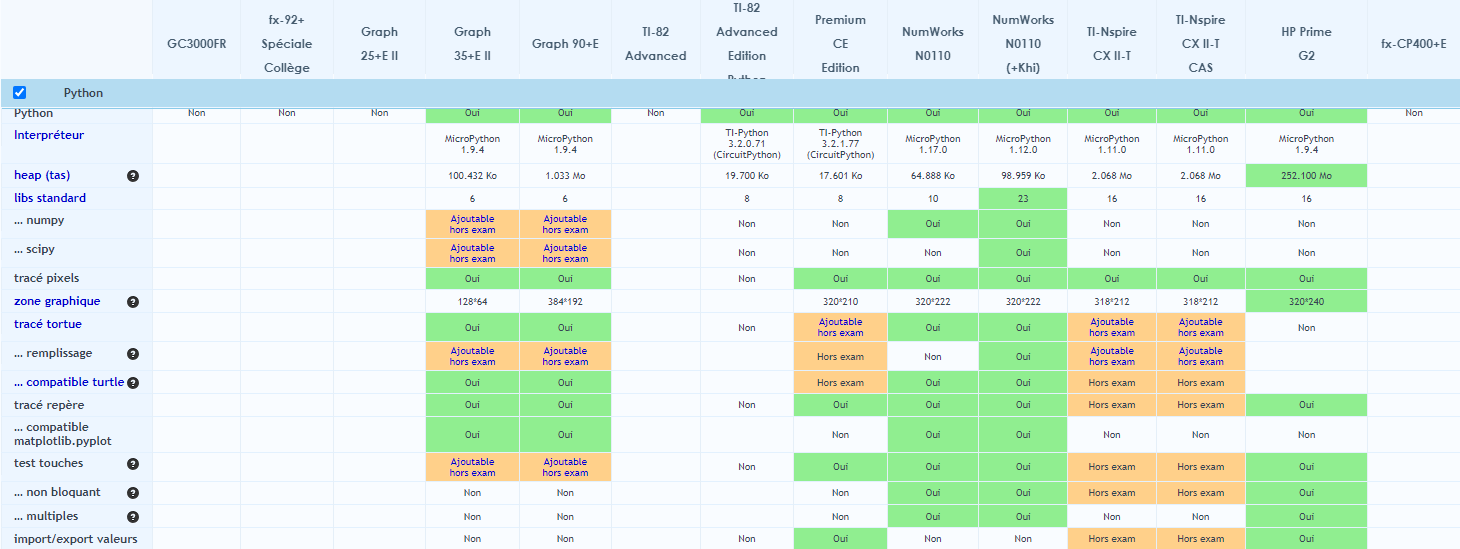Click Hors exam in remplissage row, Premium CE
The image size is (1460, 549).
[840, 357]
